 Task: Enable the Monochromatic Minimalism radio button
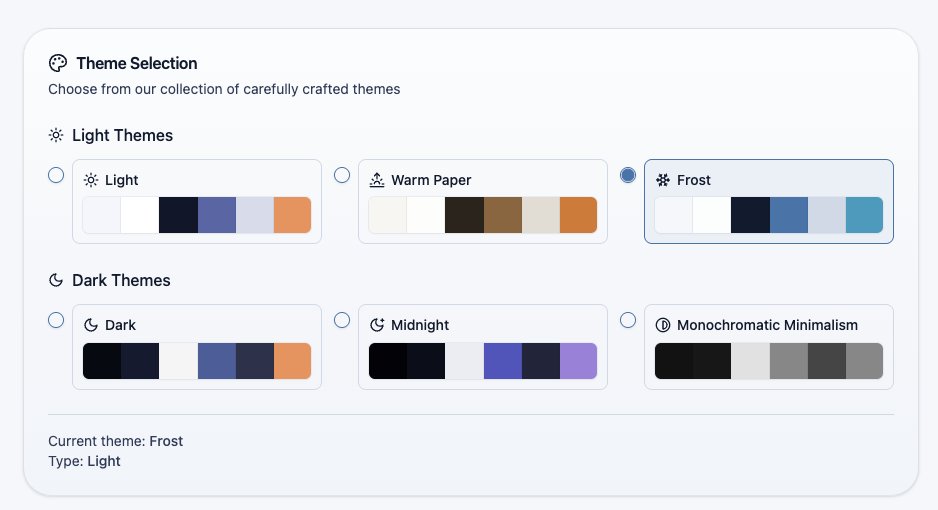pos(628,320)
